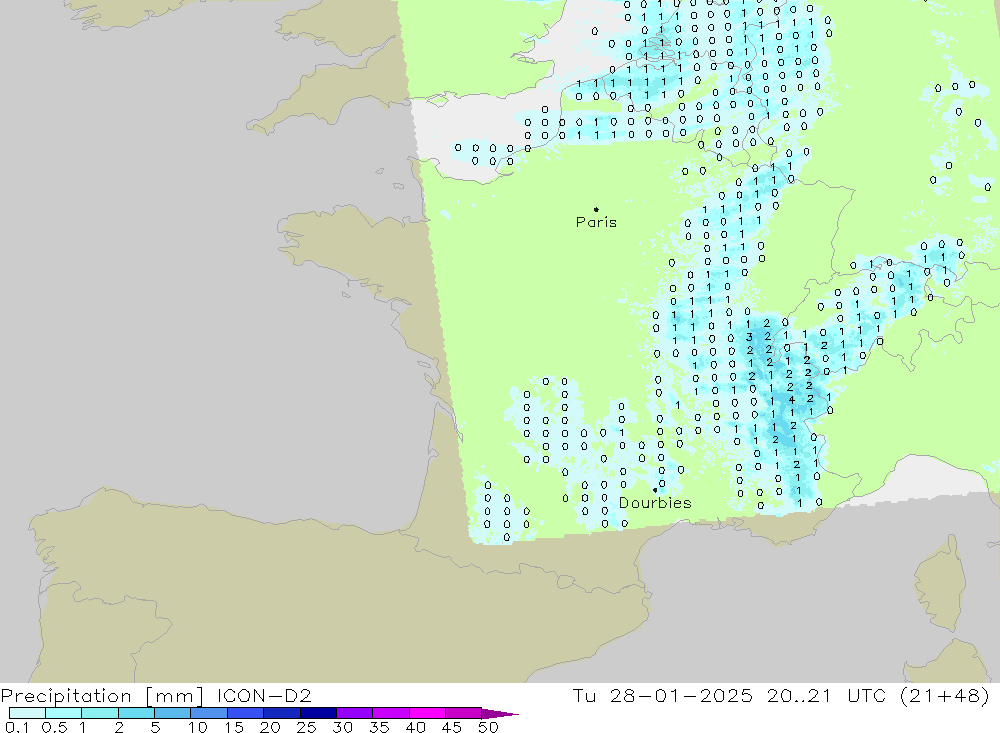Viewport: 1000px width, 733px height.
Task: Click the legend label '15'
Action: tap(234, 727)
